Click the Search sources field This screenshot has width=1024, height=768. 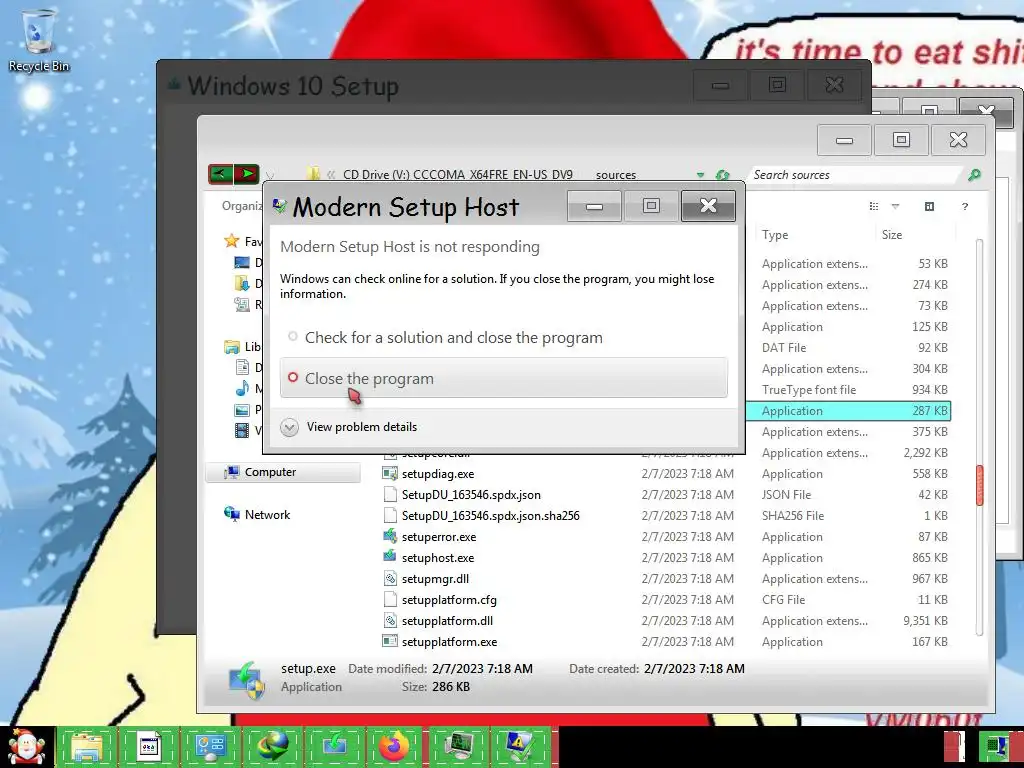(x=856, y=175)
